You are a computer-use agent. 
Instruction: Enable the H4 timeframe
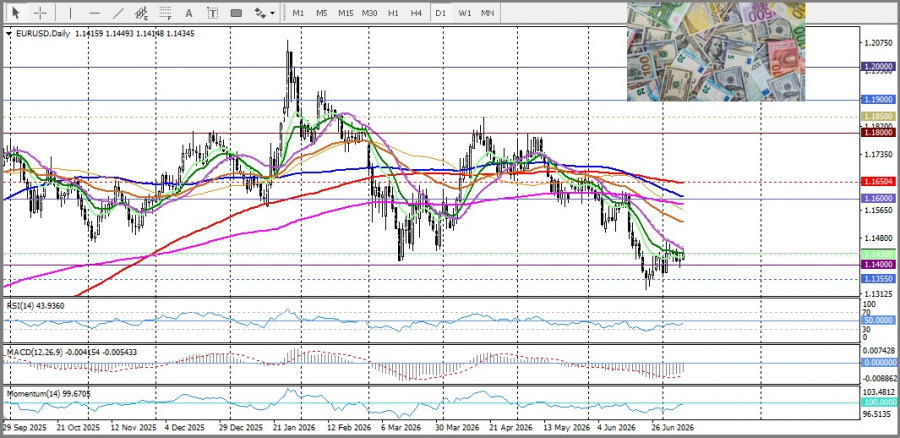pyautogui.click(x=416, y=13)
